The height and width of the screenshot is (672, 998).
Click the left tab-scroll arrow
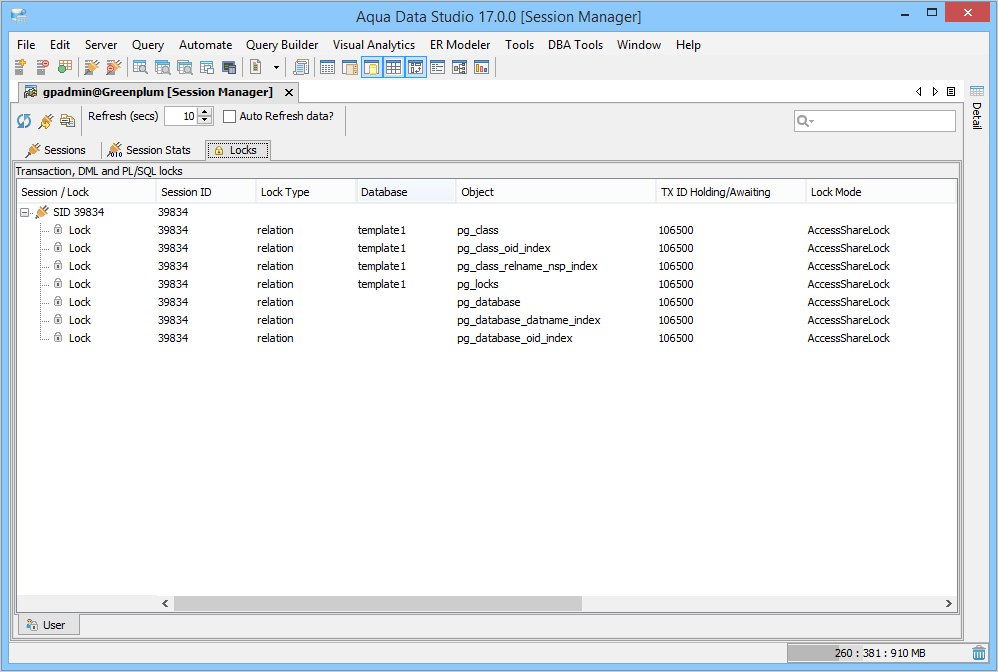coord(918,92)
